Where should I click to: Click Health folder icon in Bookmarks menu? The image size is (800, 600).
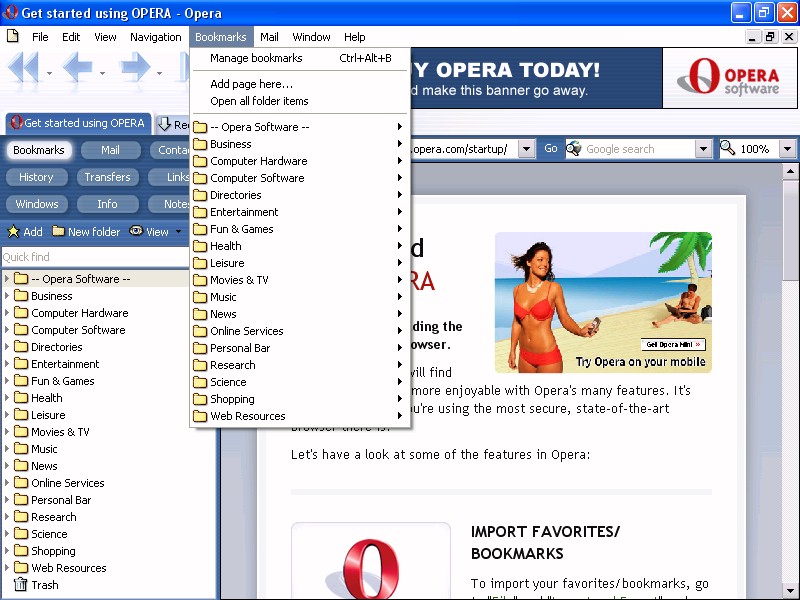[200, 246]
